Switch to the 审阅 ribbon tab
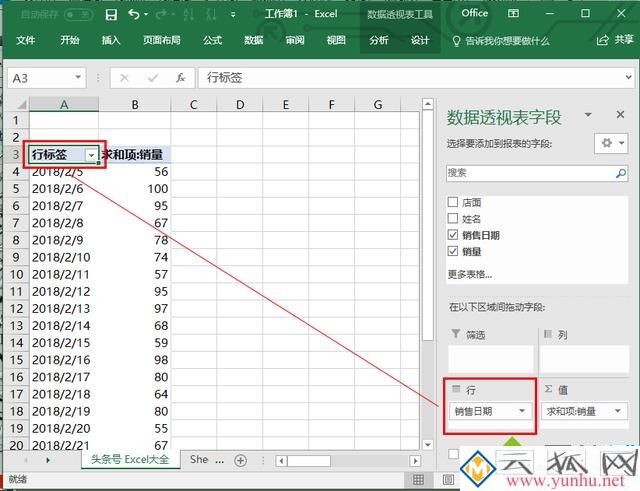Viewport: 640px width, 491px height. (x=295, y=40)
